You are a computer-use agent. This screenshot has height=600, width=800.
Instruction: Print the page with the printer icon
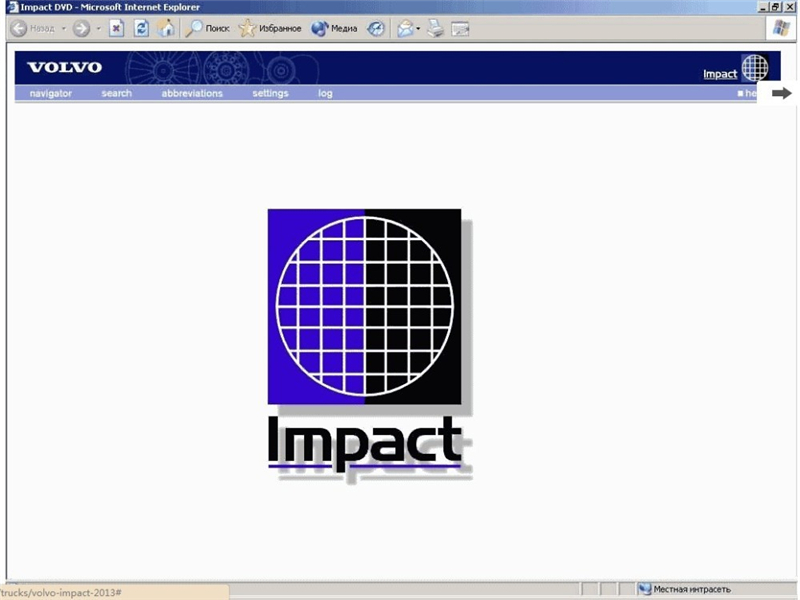click(x=436, y=28)
